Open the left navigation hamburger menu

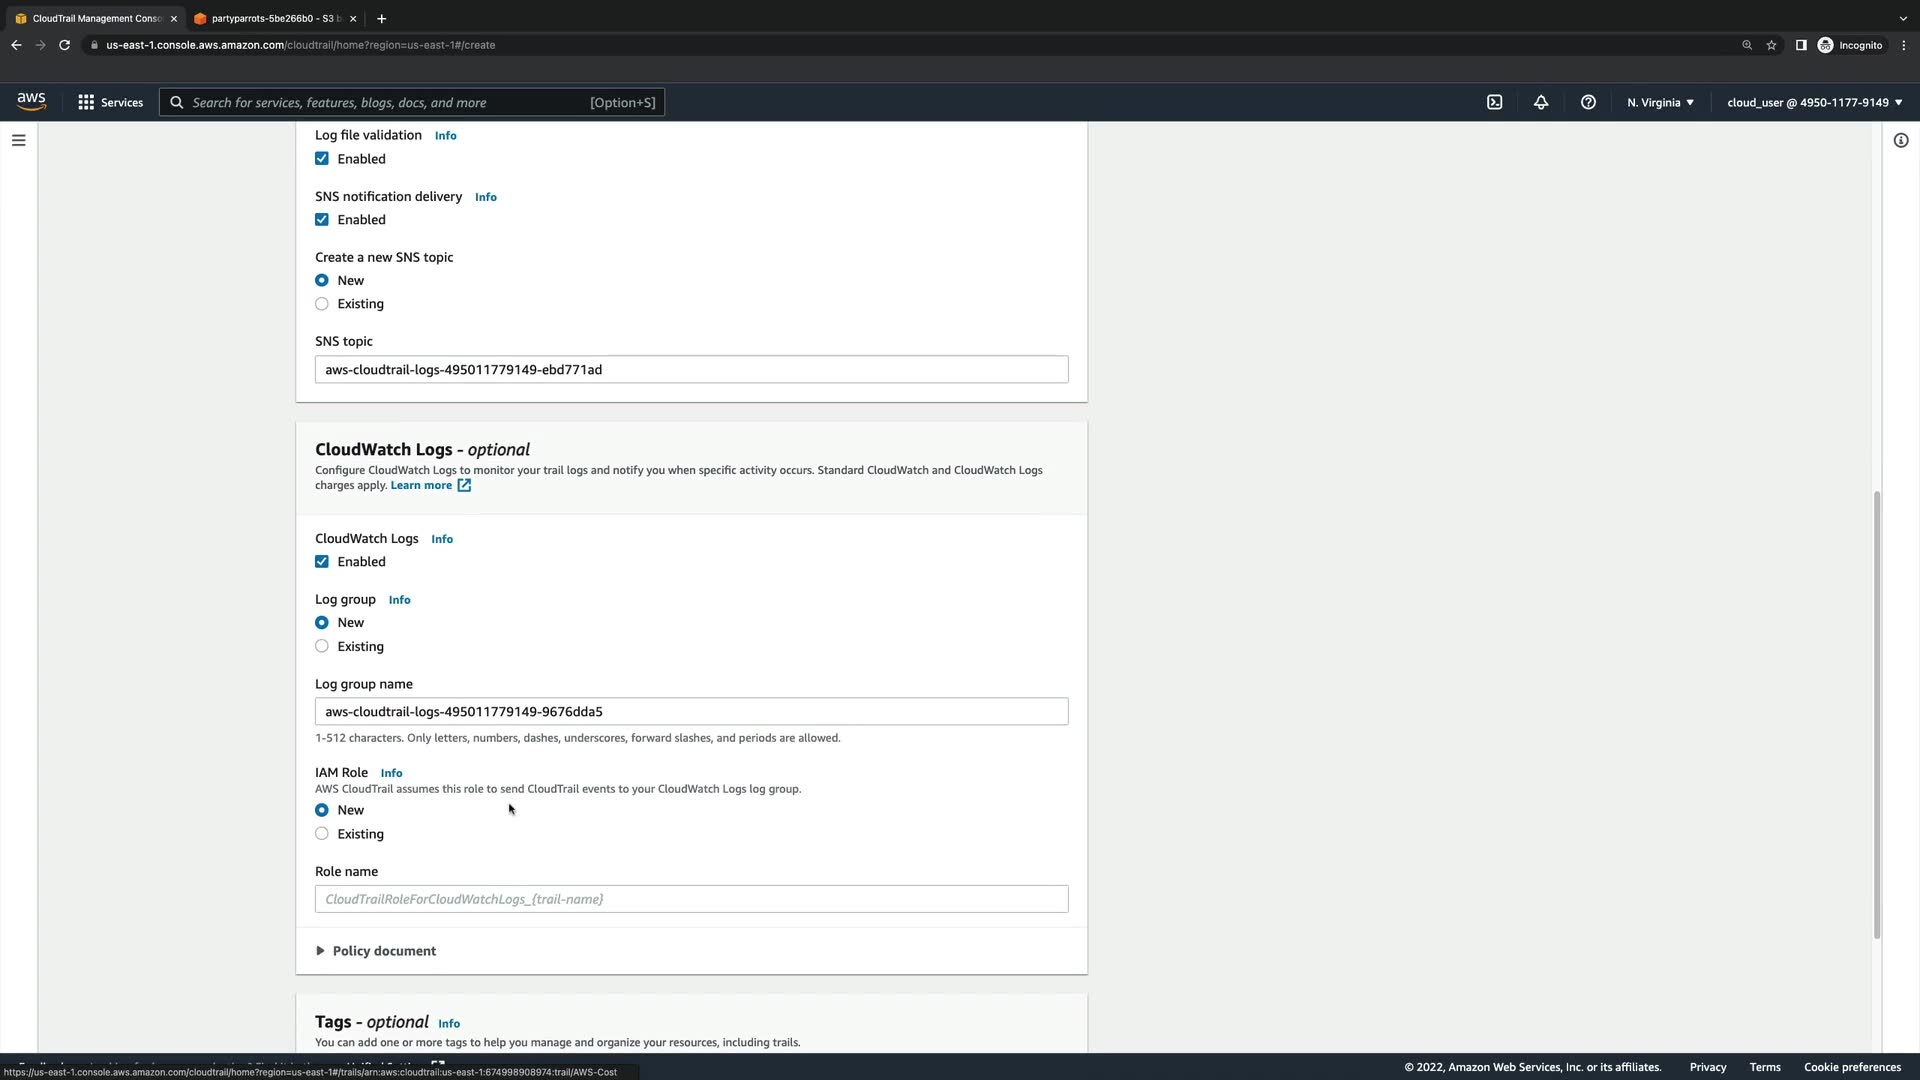click(x=18, y=140)
